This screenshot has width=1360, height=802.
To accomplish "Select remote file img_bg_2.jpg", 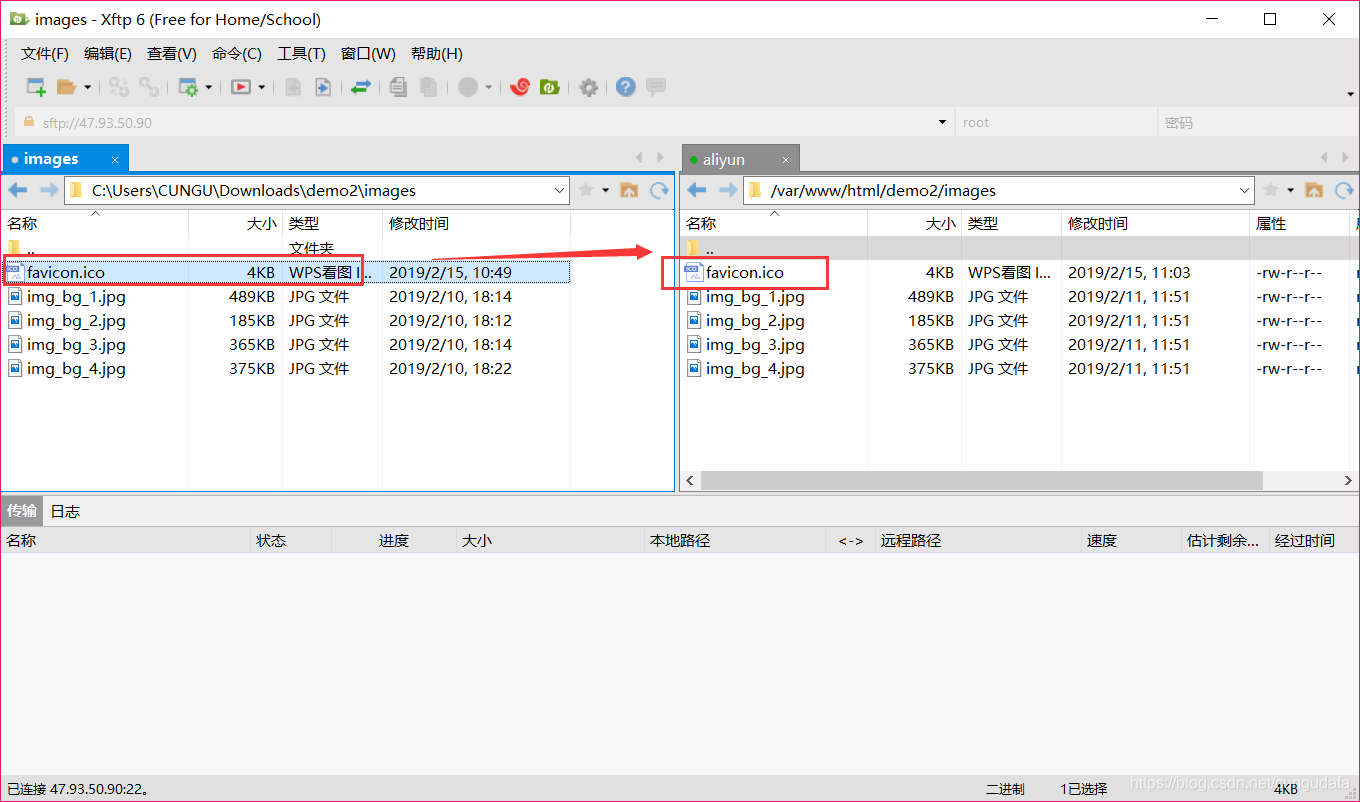I will coord(755,320).
